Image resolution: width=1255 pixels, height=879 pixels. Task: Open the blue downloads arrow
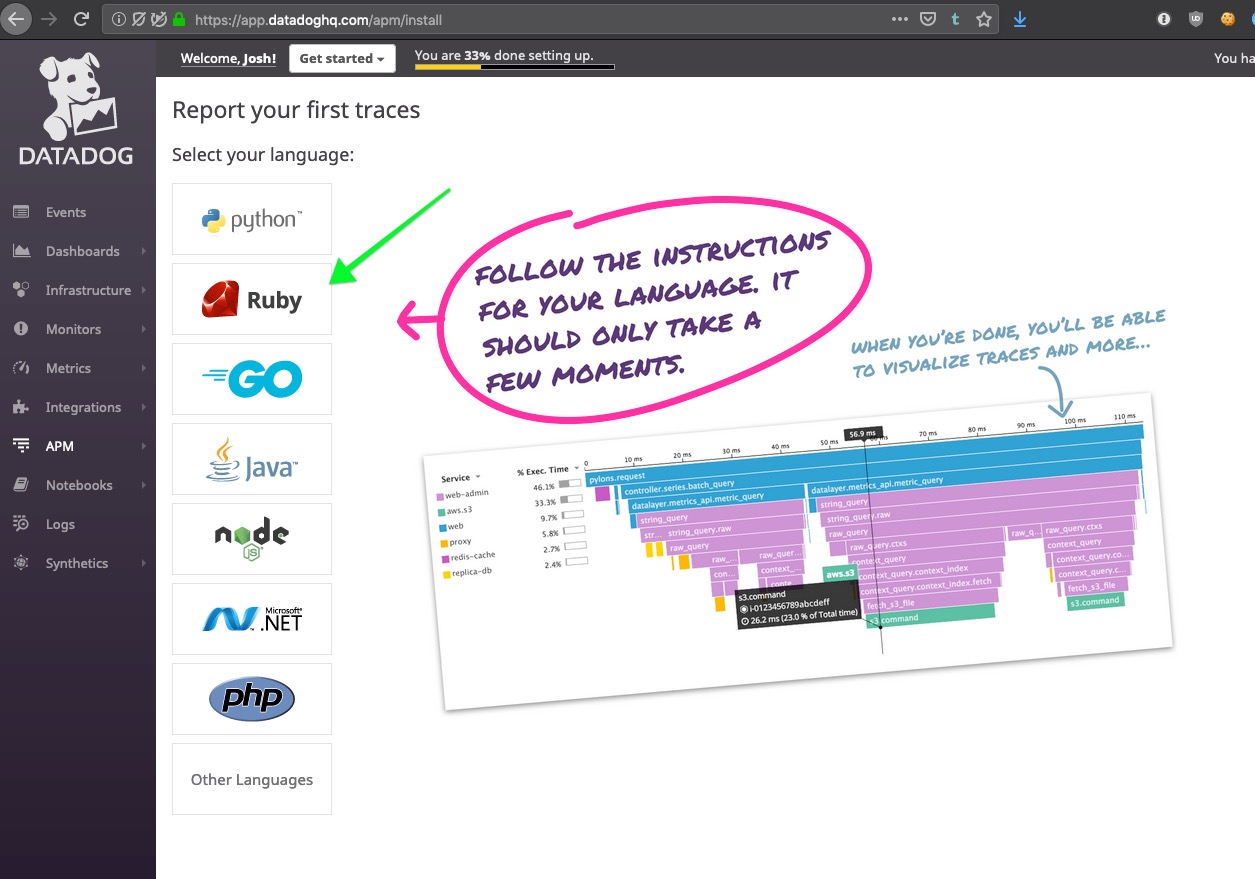tap(1020, 19)
